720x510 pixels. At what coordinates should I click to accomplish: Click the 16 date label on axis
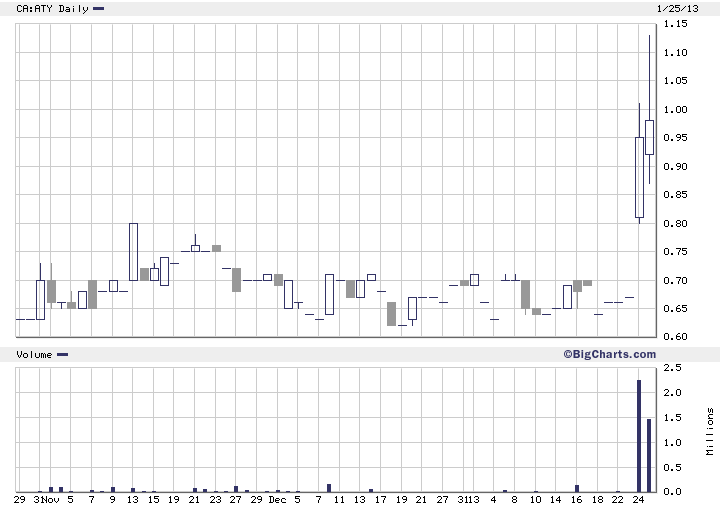click(576, 499)
